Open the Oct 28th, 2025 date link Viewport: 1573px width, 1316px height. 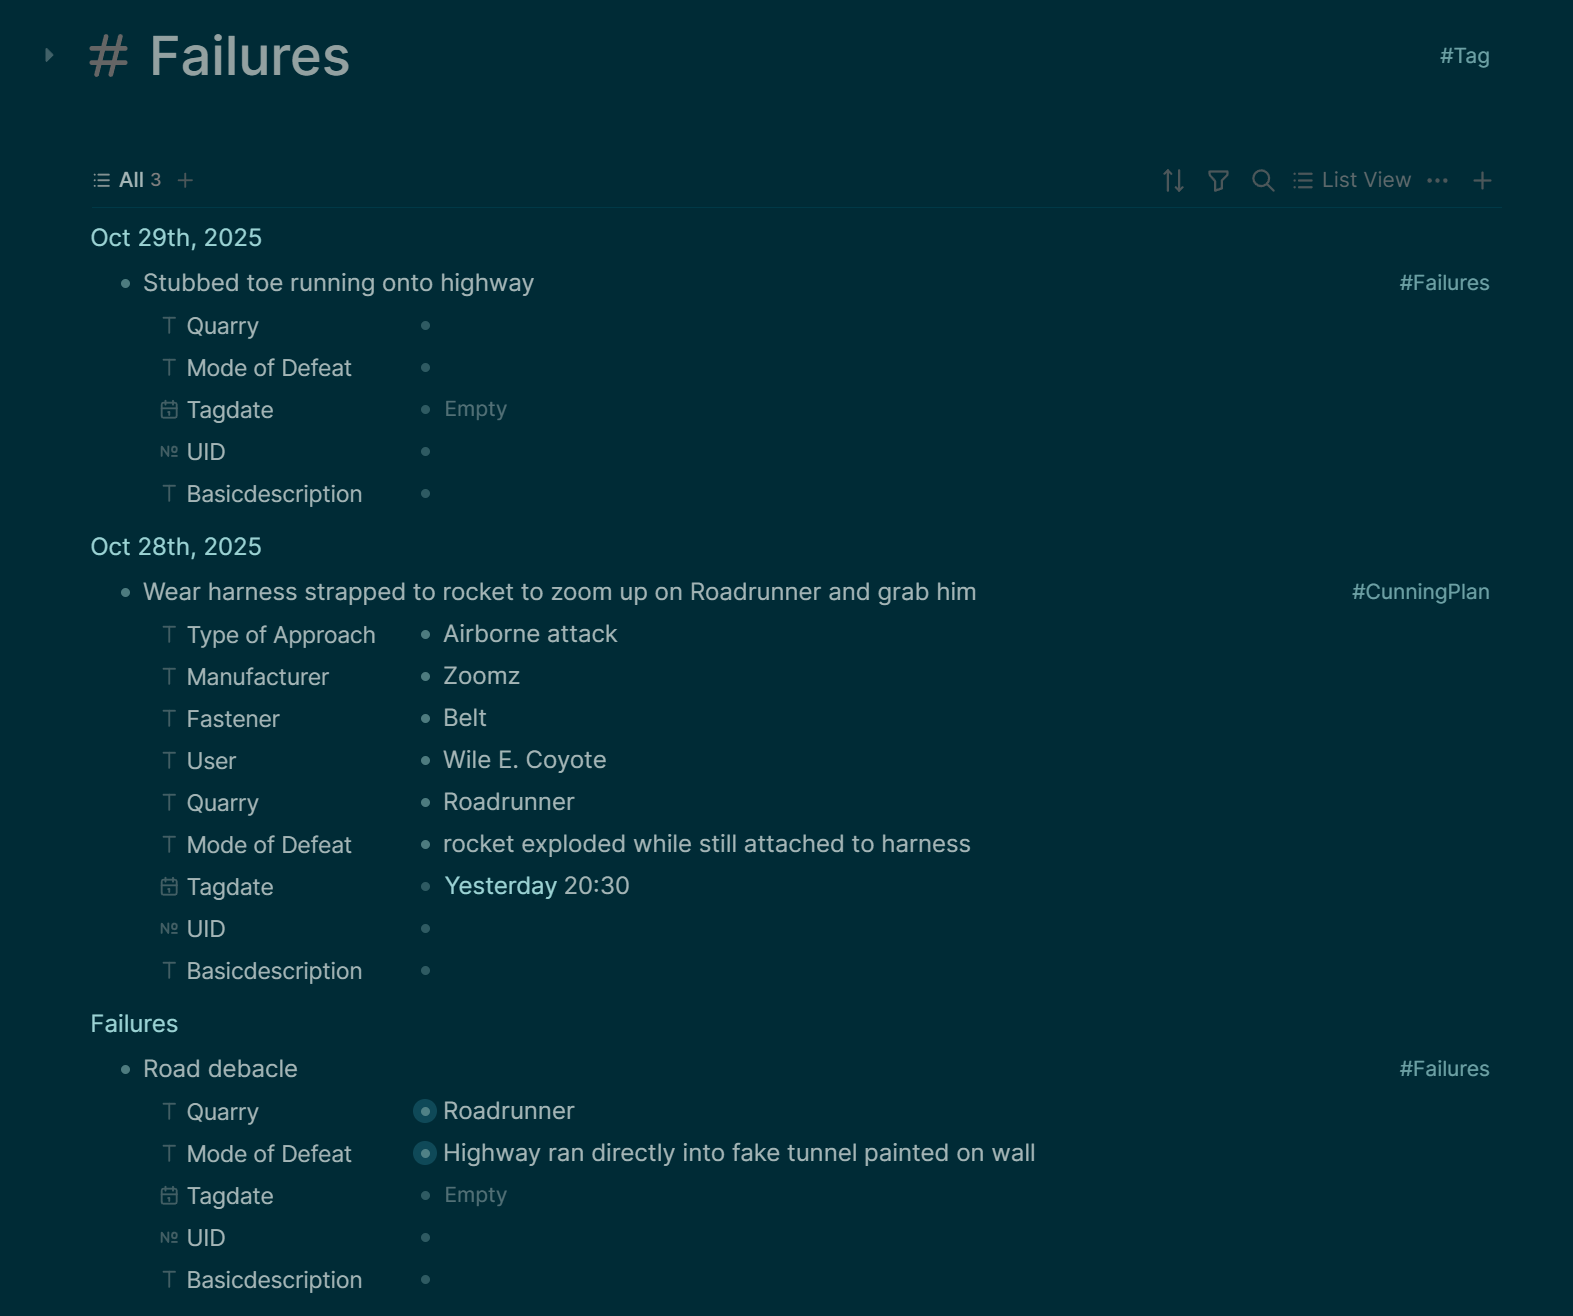[x=176, y=547]
